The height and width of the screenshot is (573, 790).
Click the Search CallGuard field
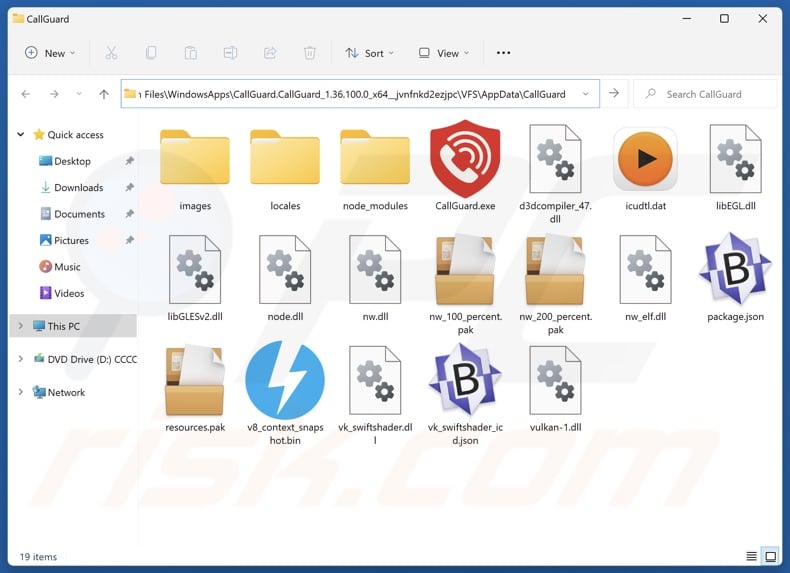[x=705, y=94]
